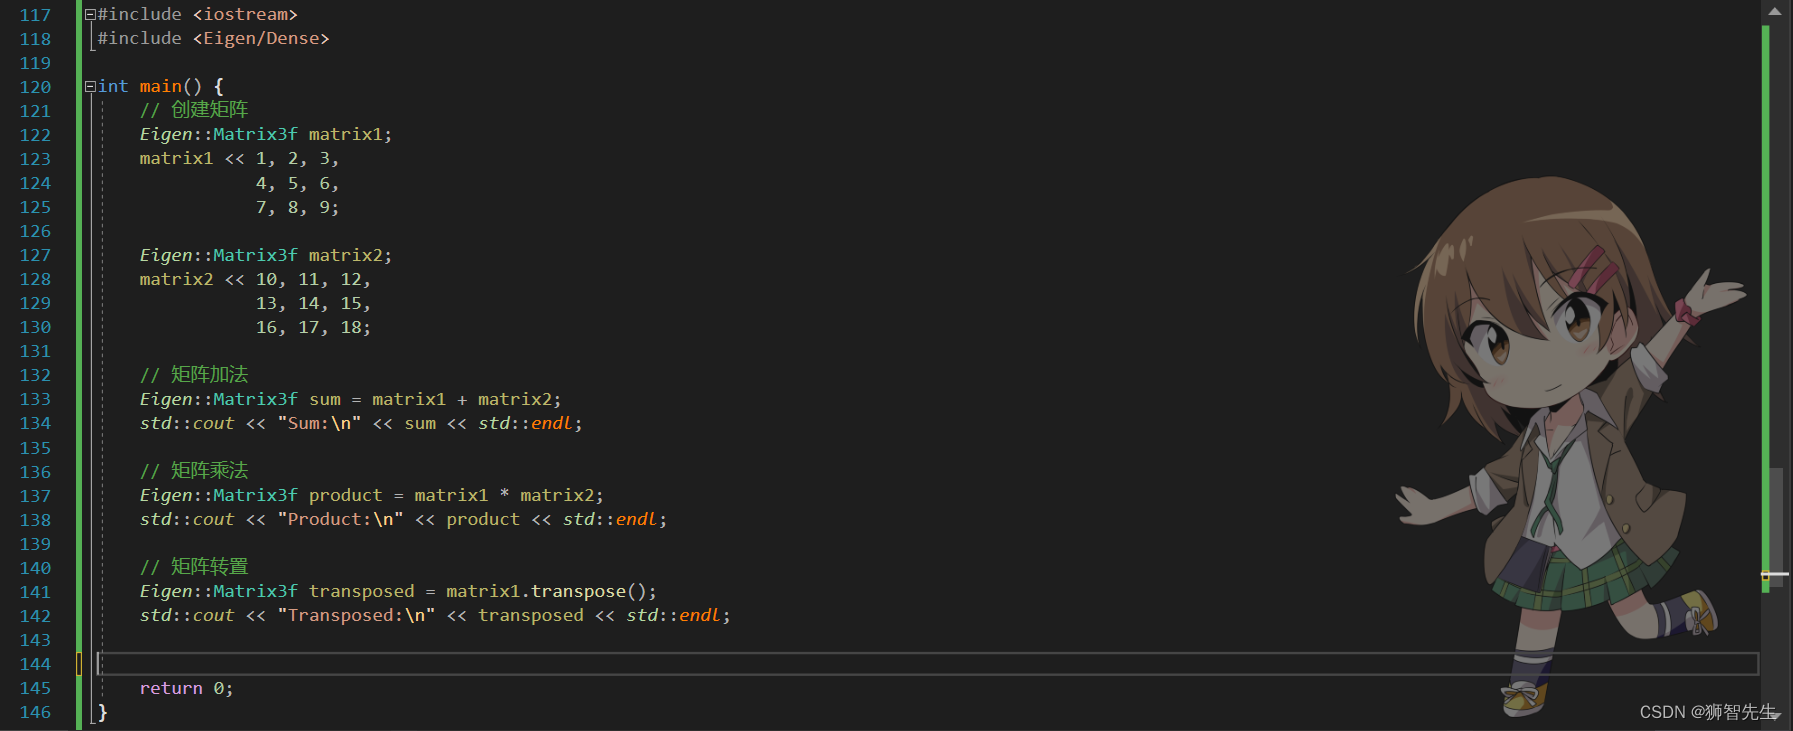Click the main function name
This screenshot has height=731, width=1793.
pyautogui.click(x=160, y=87)
